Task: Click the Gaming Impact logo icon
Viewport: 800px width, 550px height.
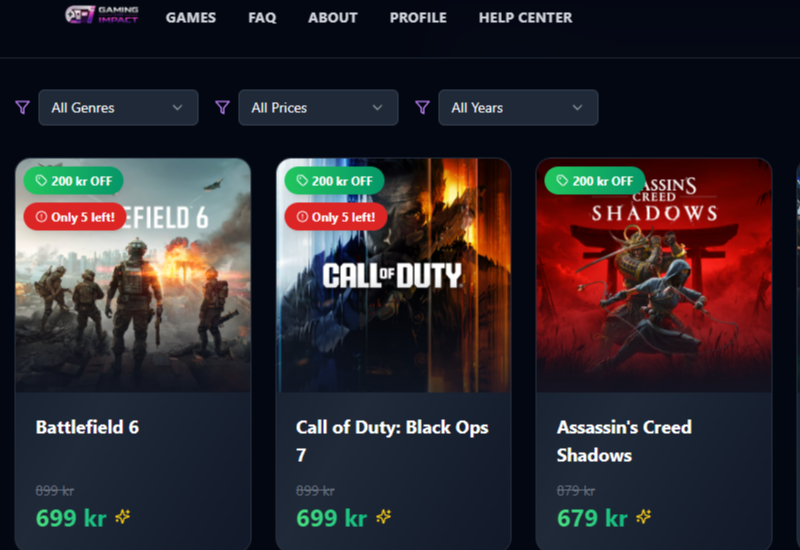Action: 80,15
